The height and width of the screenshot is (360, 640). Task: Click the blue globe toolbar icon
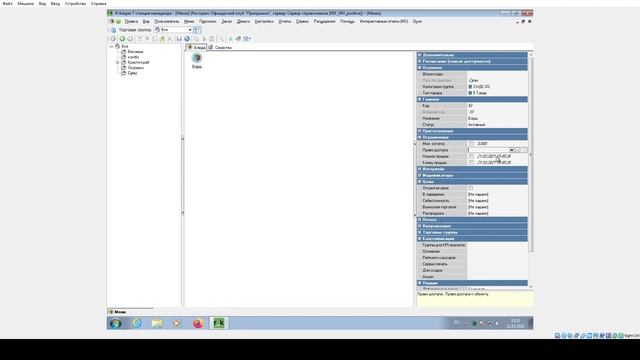click(x=187, y=39)
